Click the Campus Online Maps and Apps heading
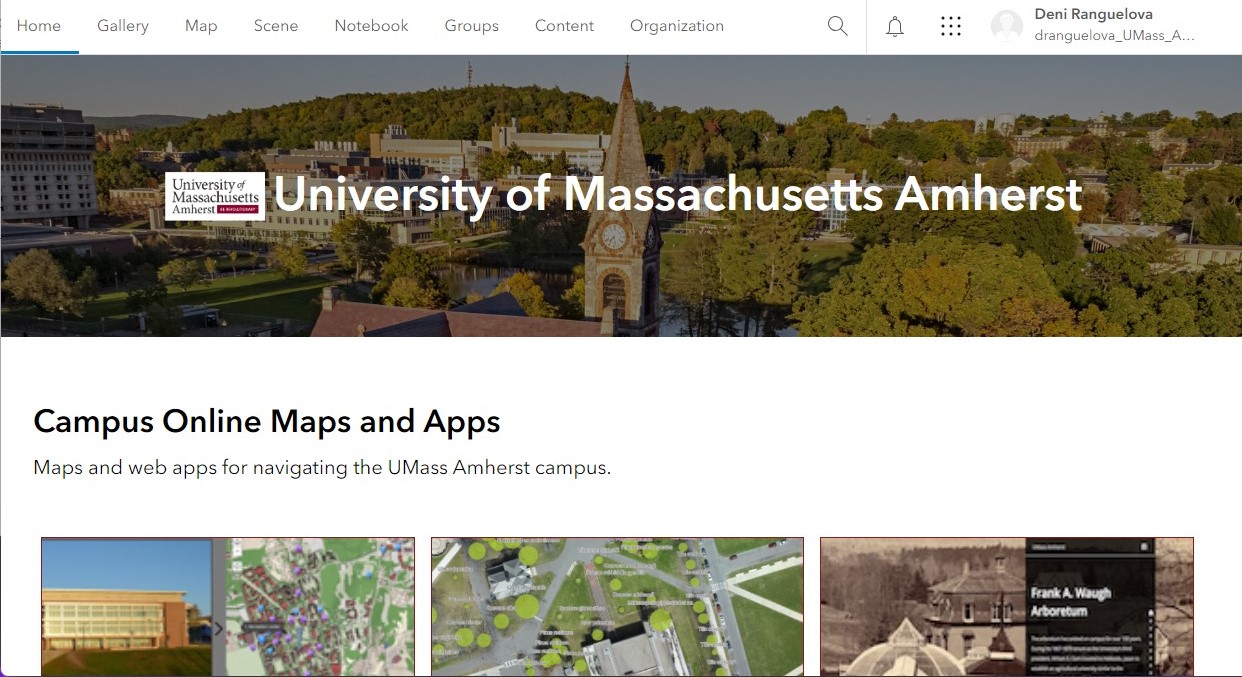This screenshot has height=677, width=1242. click(267, 421)
